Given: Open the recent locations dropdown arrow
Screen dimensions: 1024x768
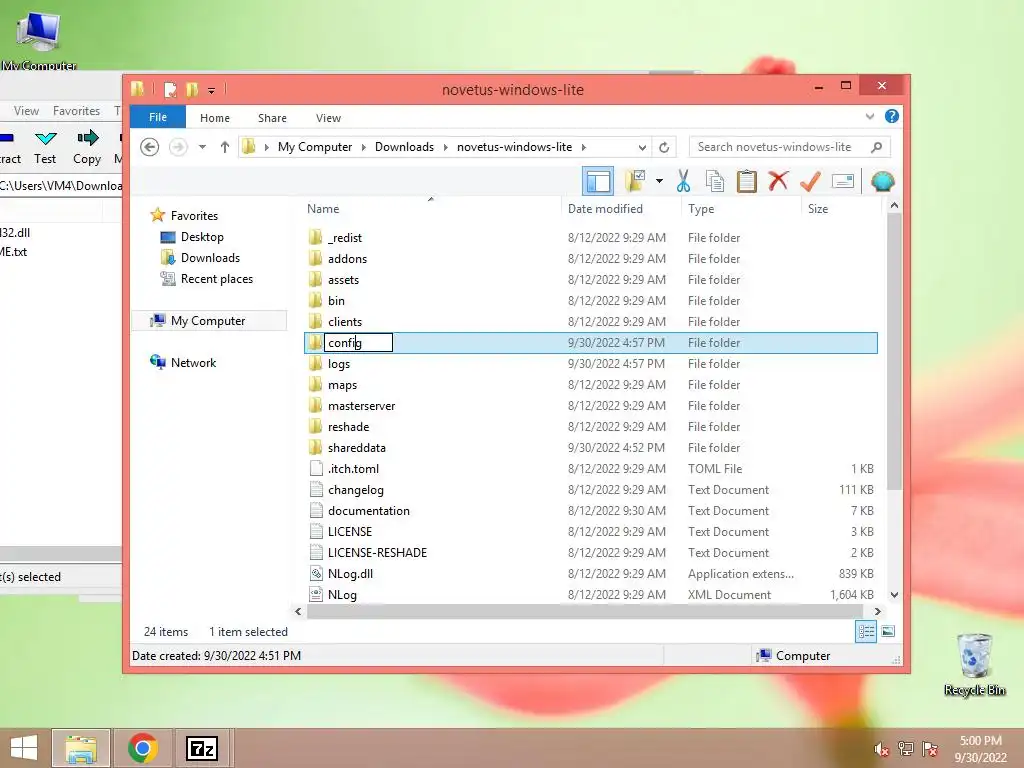Looking at the screenshot, I should 202,147.
